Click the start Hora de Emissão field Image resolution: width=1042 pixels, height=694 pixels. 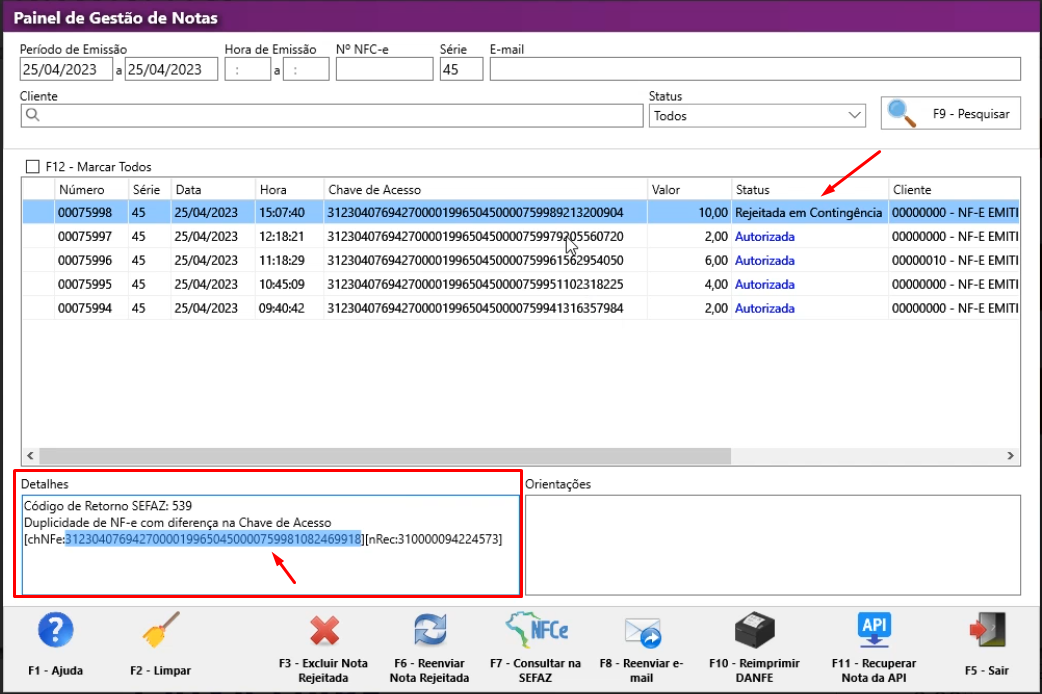point(247,69)
